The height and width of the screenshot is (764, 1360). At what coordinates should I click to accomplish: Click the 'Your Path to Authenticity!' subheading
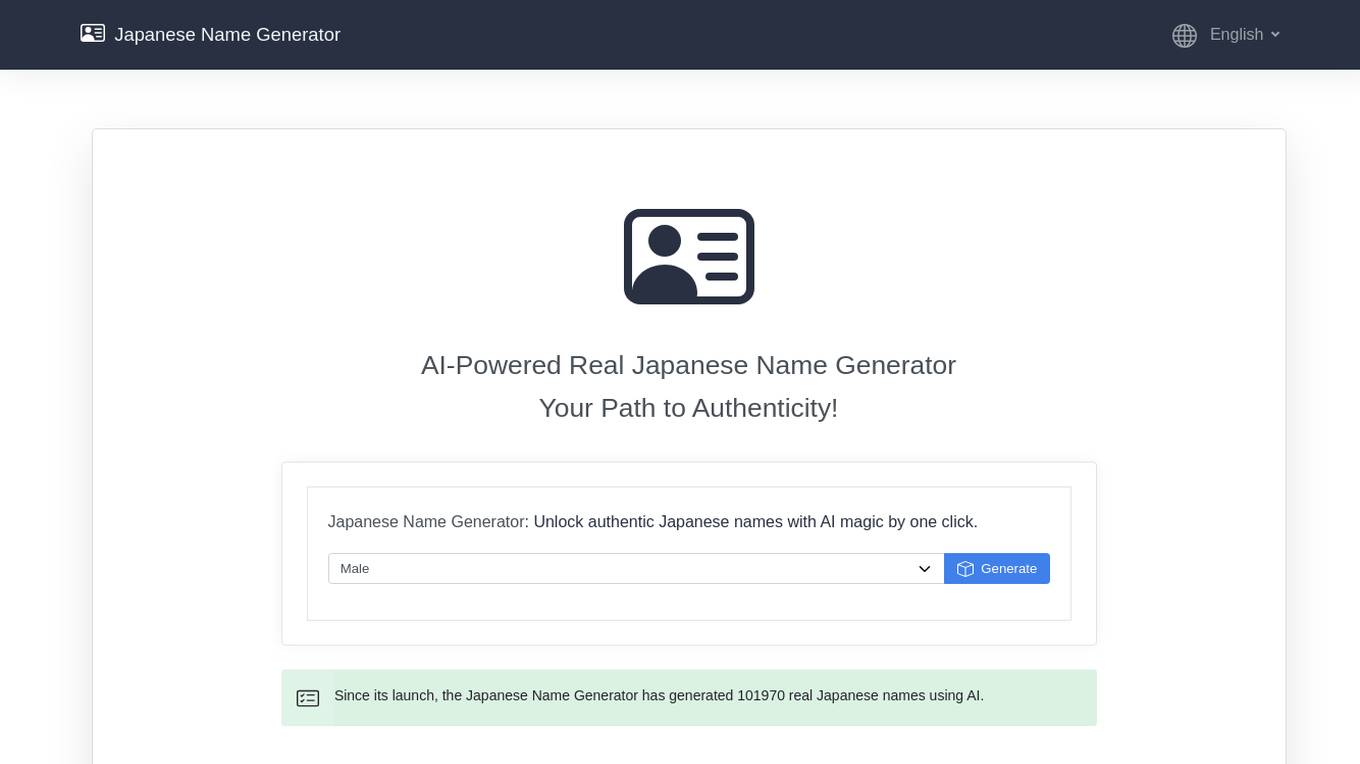click(x=688, y=408)
